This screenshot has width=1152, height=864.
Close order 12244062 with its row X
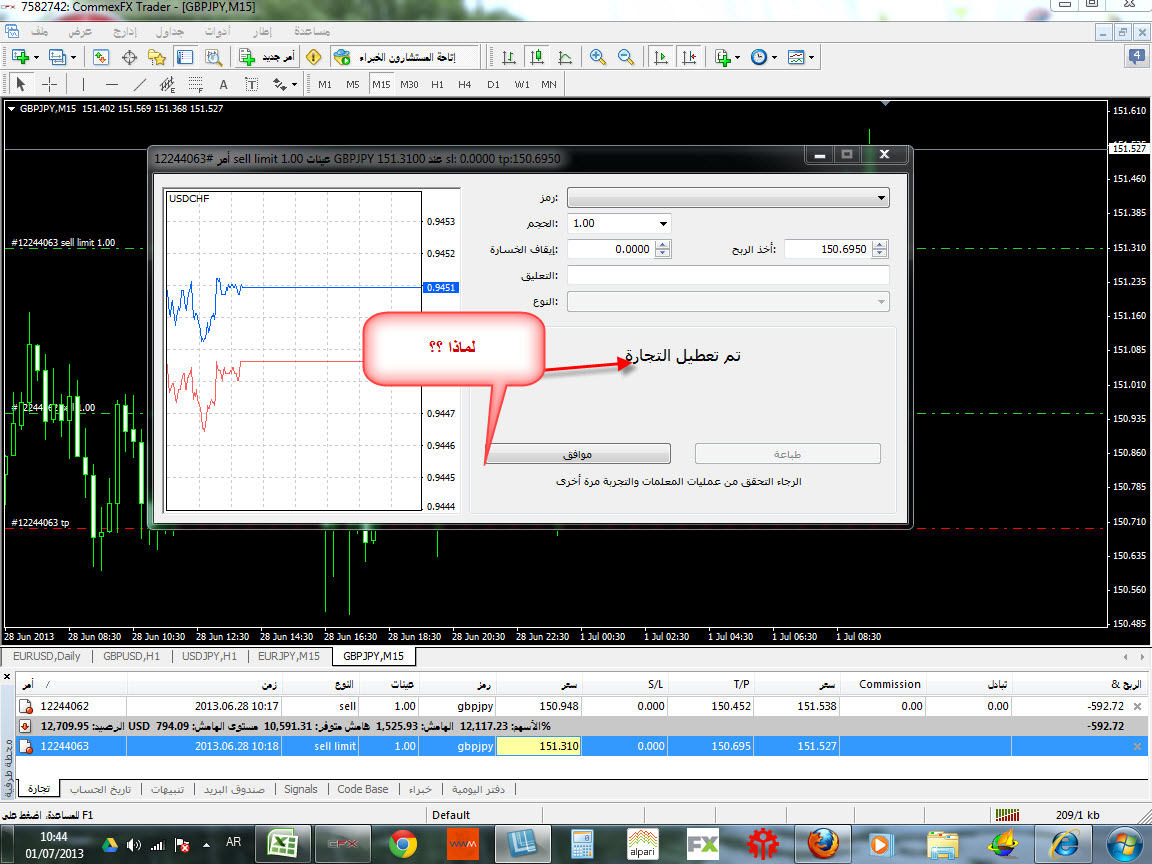[x=1137, y=706]
